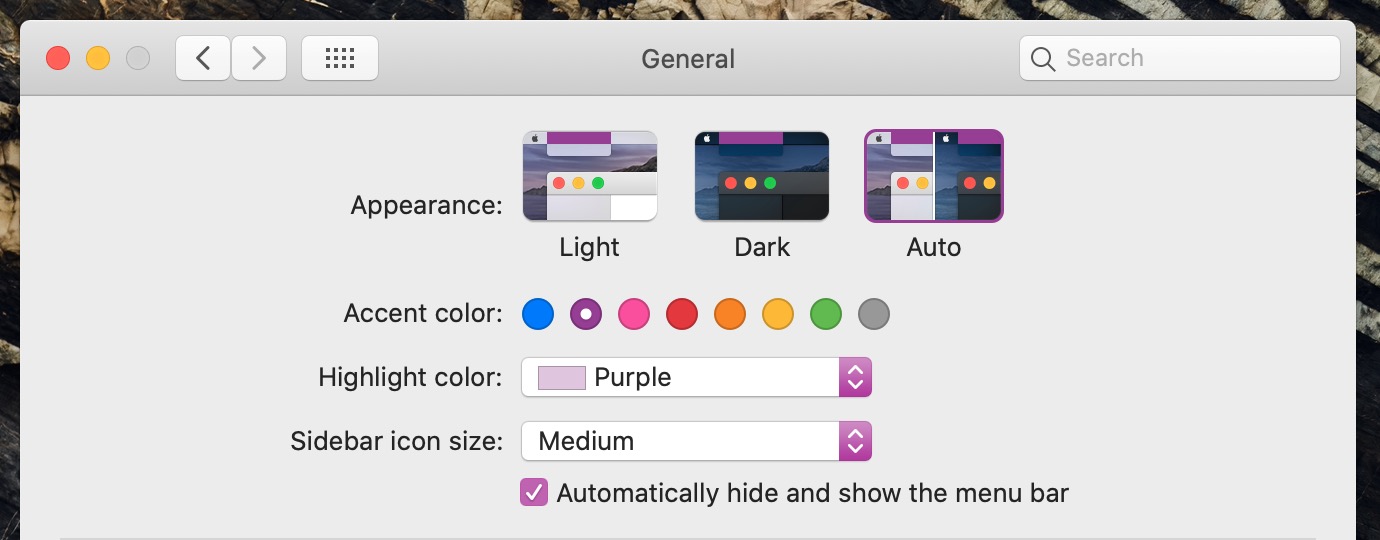This screenshot has height=540, width=1380.
Task: Pick the blue accent color
Action: tap(538, 315)
